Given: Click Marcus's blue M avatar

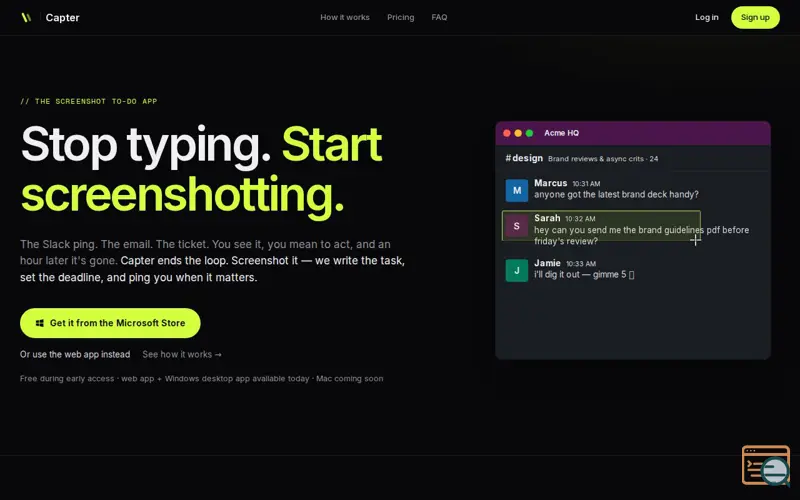Looking at the screenshot, I should point(517,190).
